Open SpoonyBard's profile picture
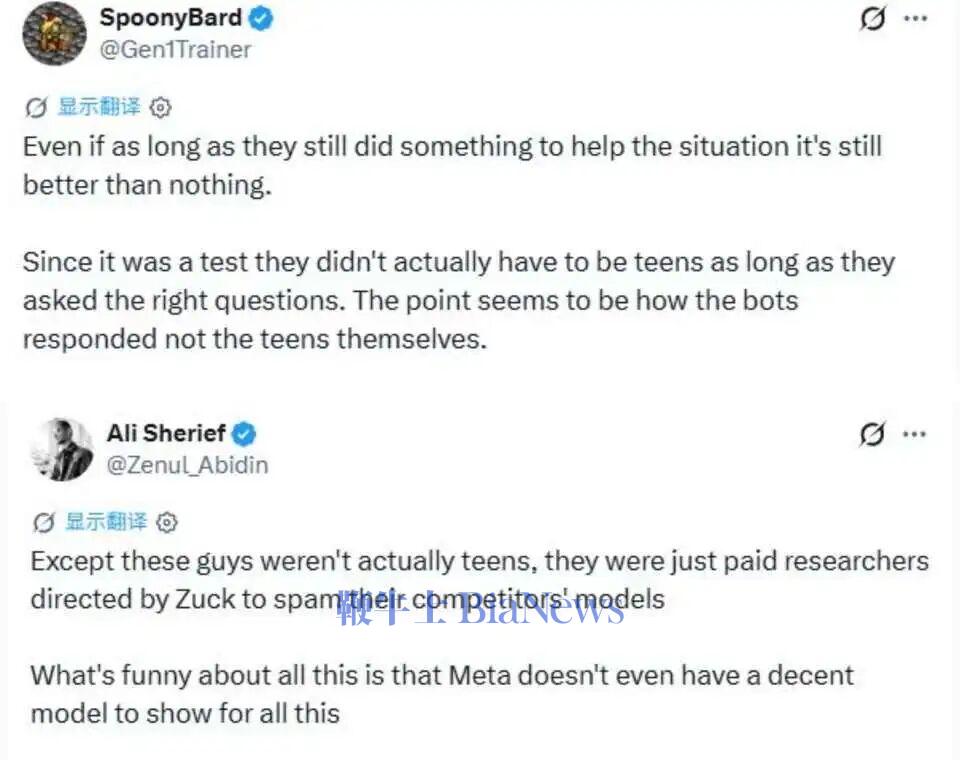960x760 pixels. click(54, 34)
